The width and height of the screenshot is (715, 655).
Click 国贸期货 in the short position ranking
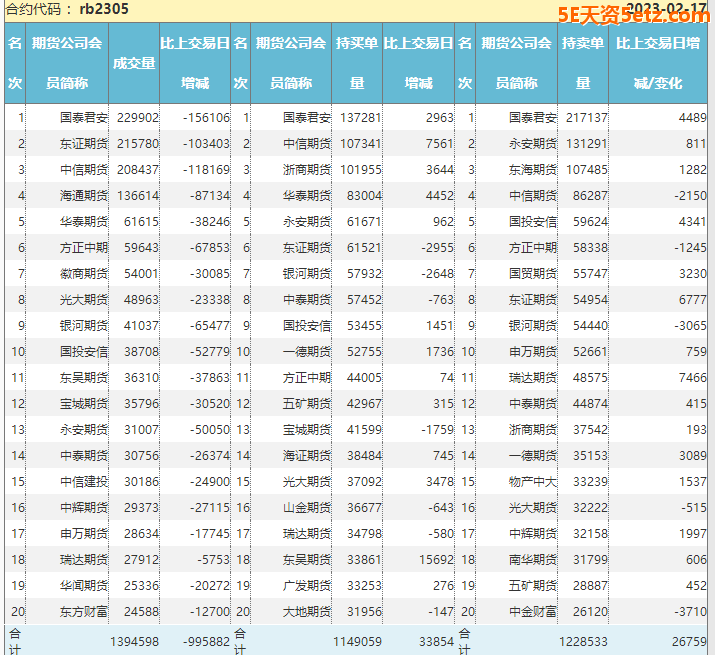[533, 274]
